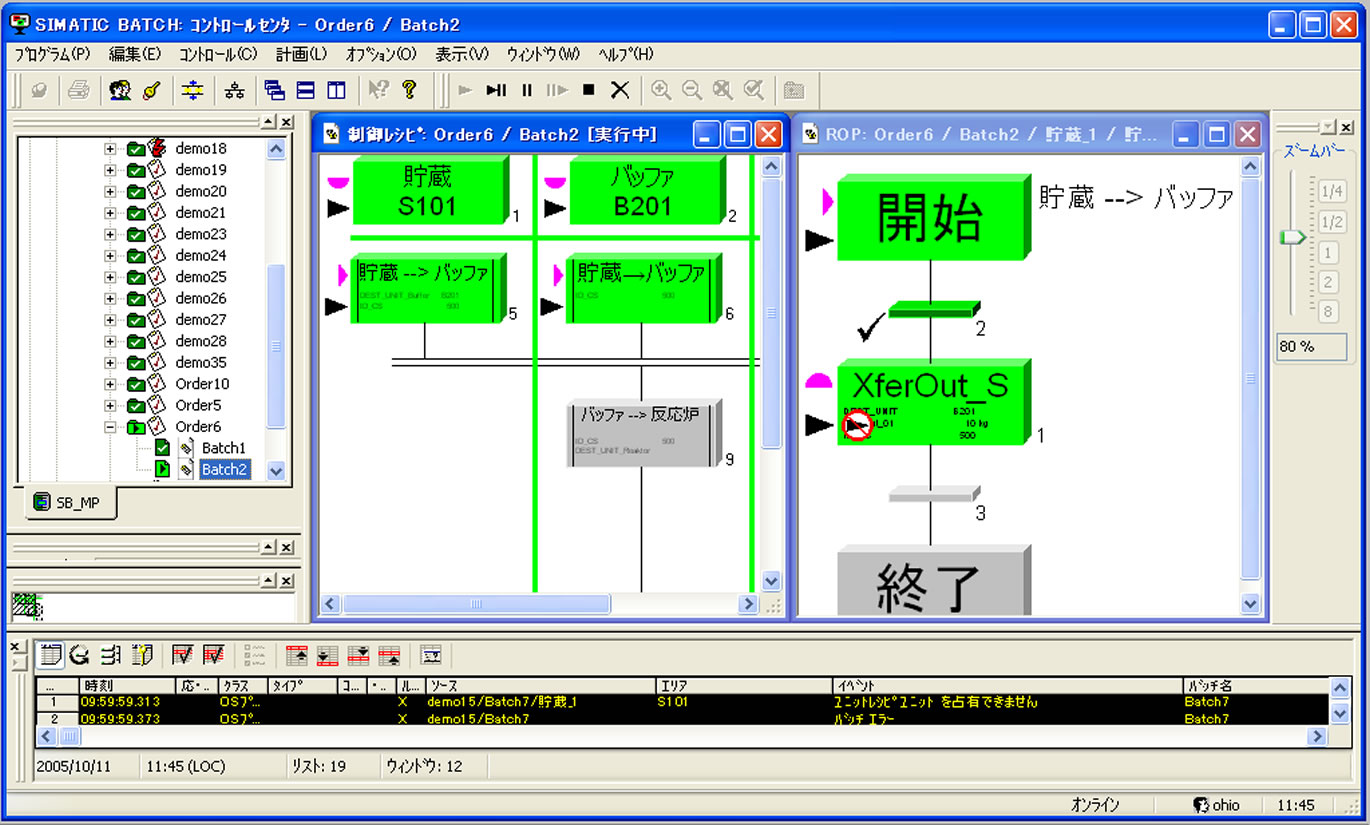Select the demo19 order in tree
1370x825 pixels.
[x=201, y=170]
